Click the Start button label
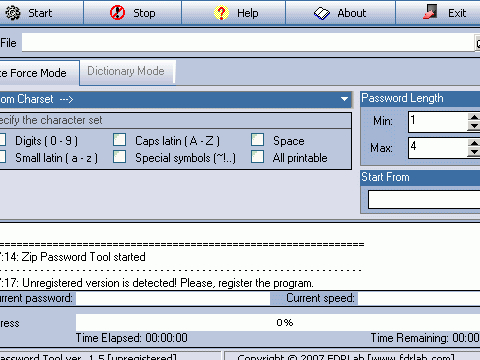This screenshot has width=480, height=360. pyautogui.click(x=40, y=13)
